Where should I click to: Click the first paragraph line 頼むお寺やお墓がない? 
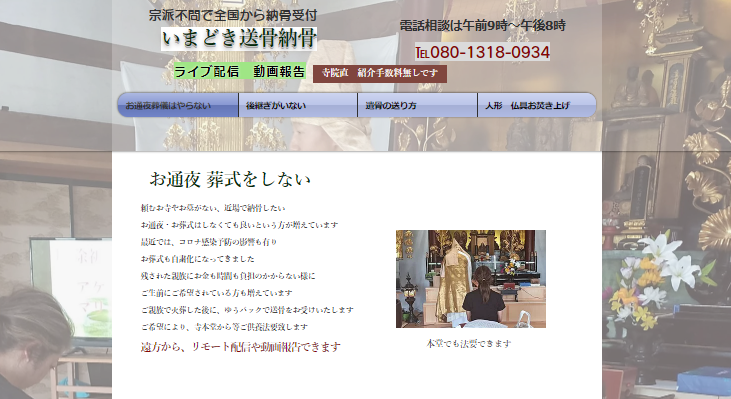(x=213, y=208)
